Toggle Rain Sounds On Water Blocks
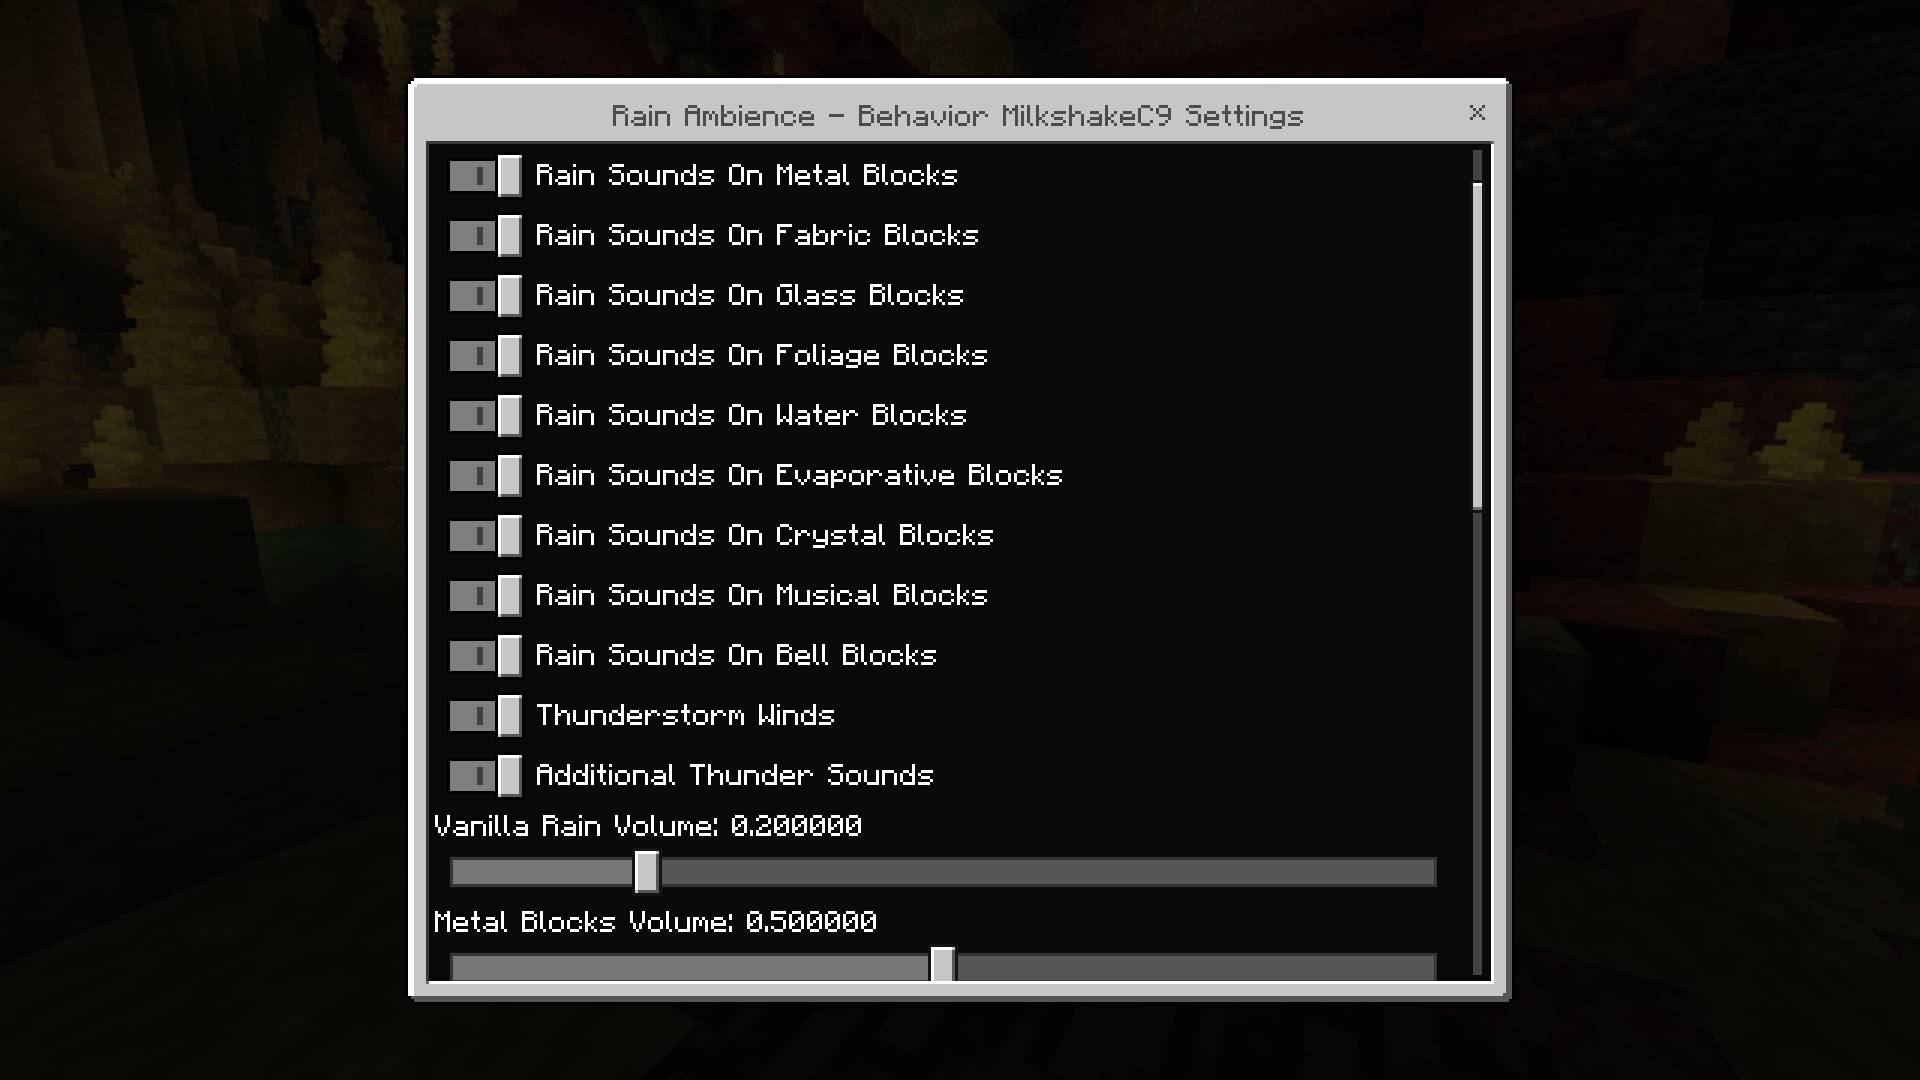 [x=485, y=416]
